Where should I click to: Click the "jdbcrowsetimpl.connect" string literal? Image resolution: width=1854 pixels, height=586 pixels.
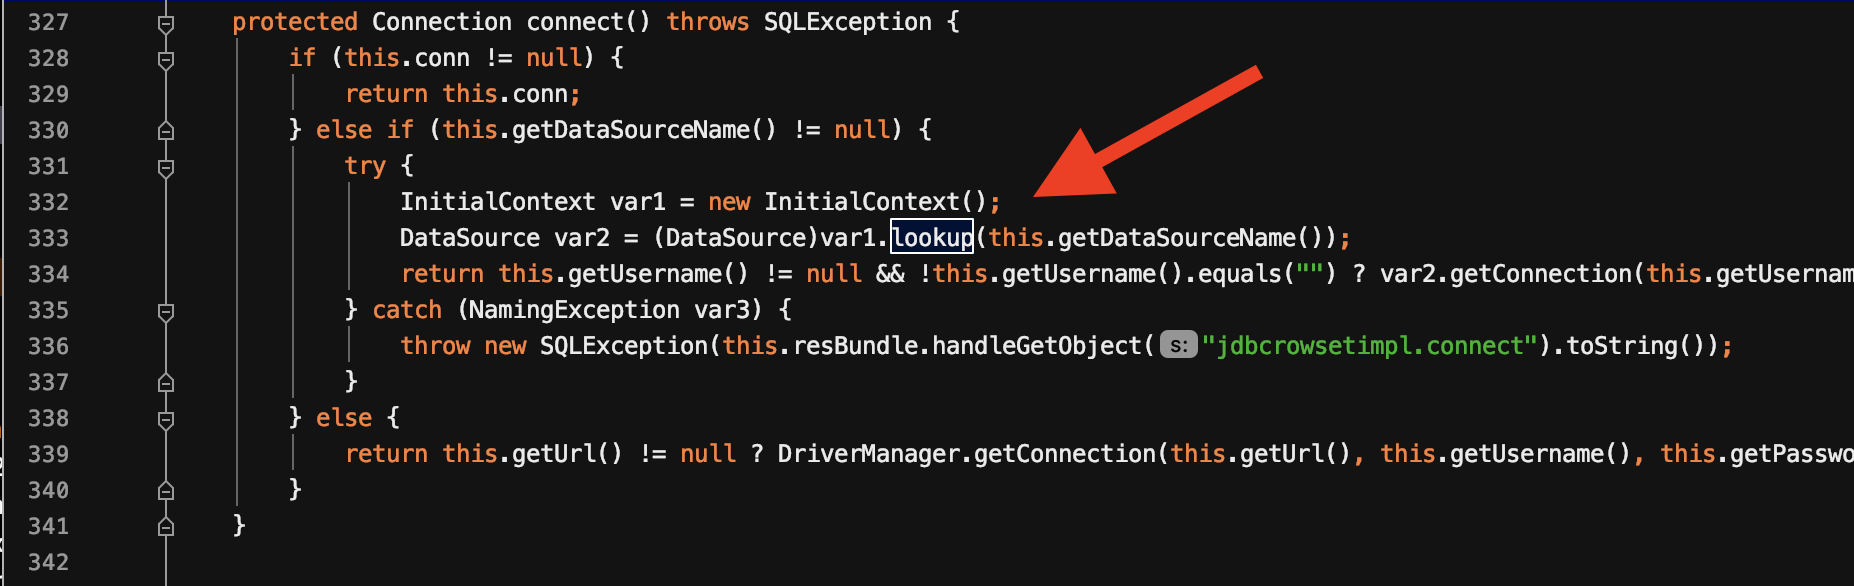1369,346
